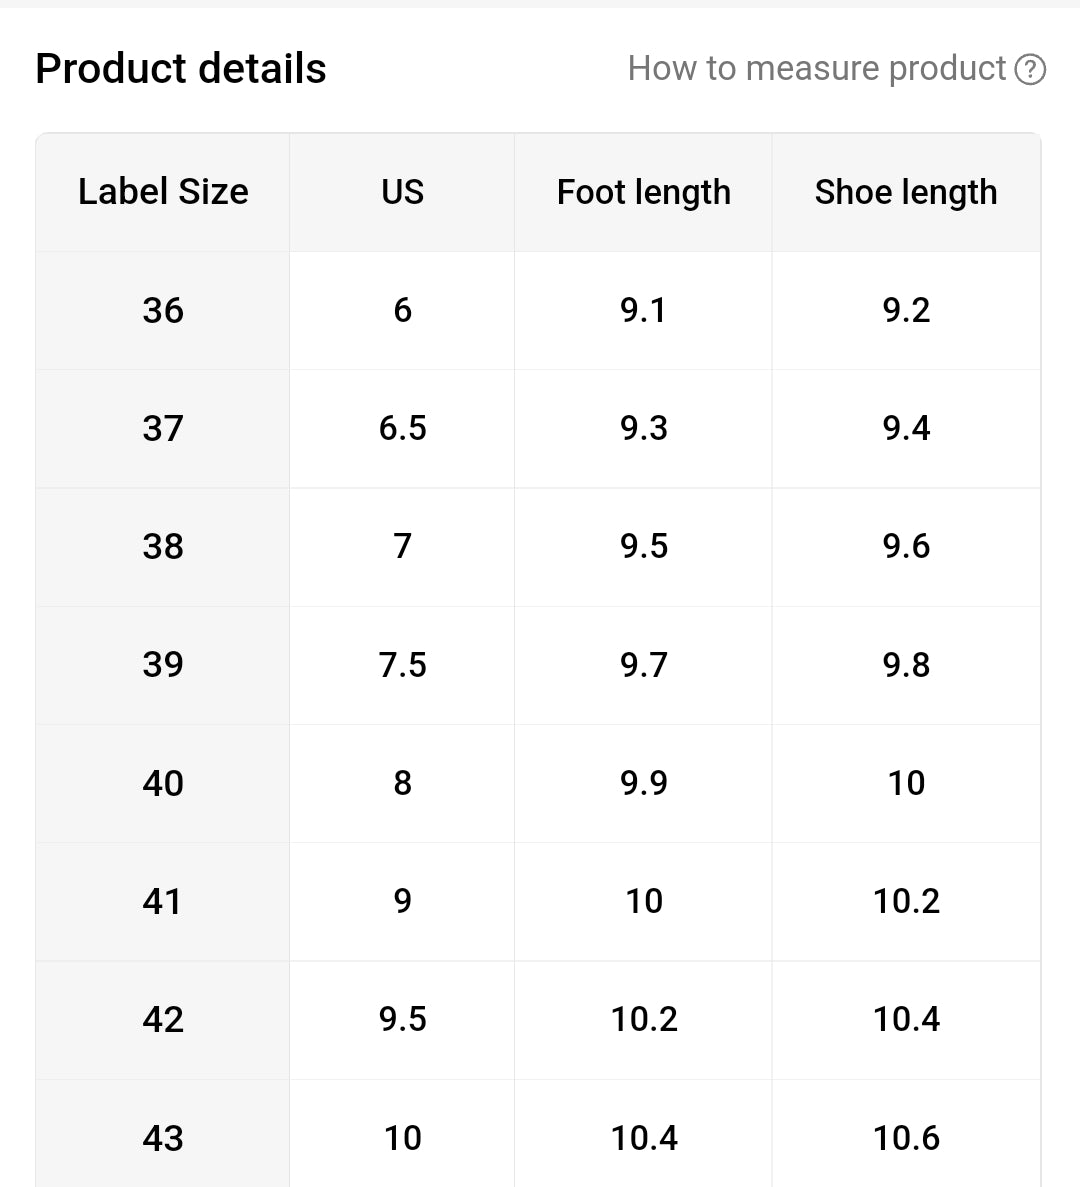Pick label size 43 cell
The height and width of the screenshot is (1187, 1080).
(163, 1137)
